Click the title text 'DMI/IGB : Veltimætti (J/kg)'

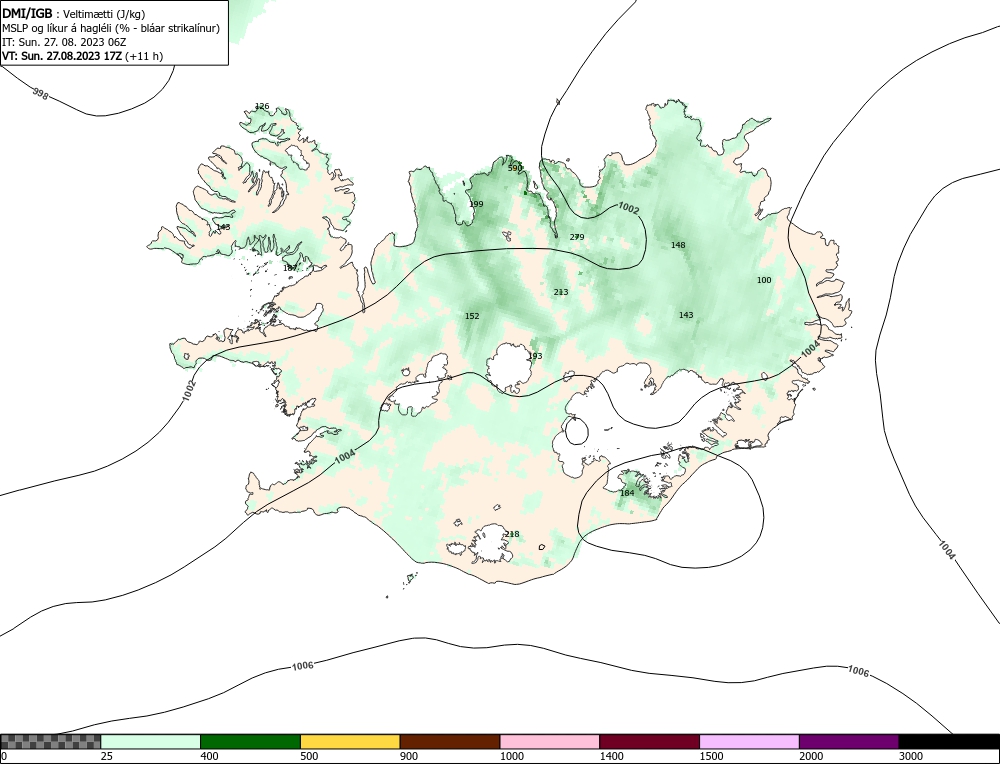coord(73,13)
